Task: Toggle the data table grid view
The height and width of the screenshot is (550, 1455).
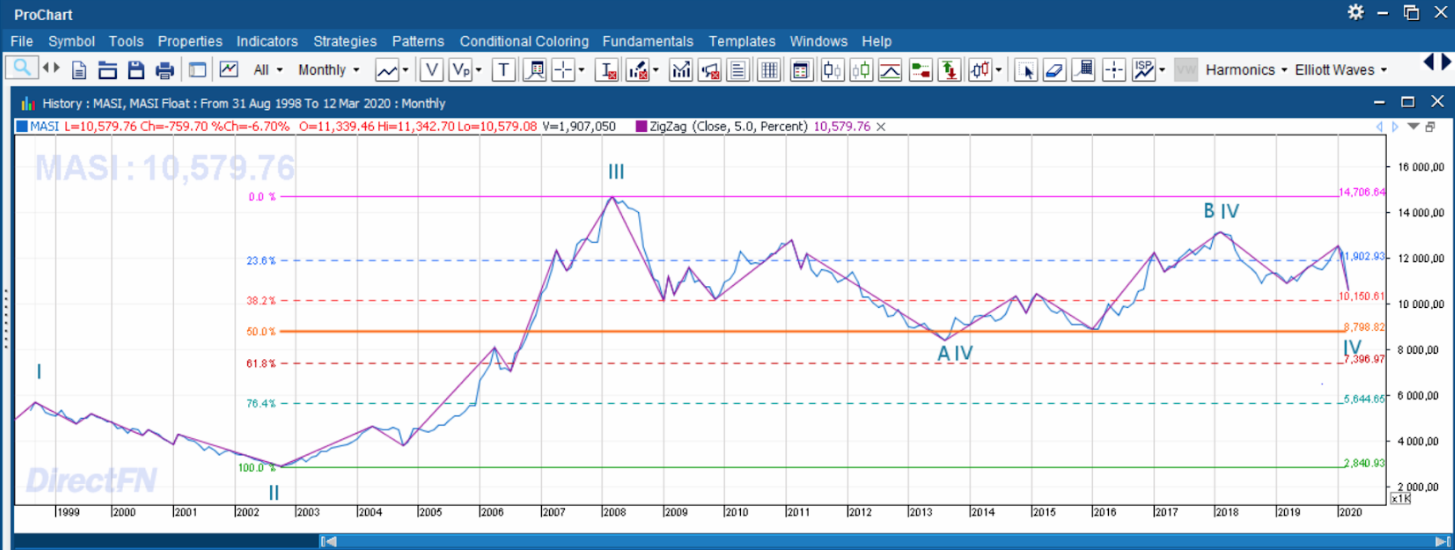Action: coord(769,70)
